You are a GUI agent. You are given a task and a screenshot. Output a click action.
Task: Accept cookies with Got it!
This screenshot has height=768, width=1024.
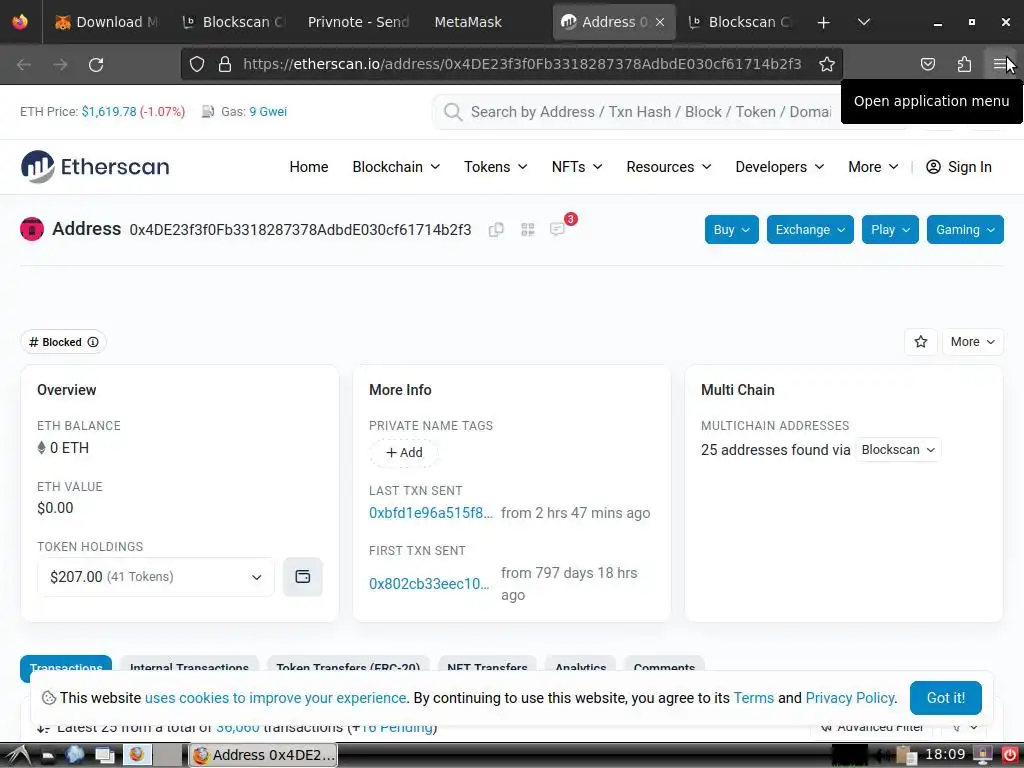point(946,697)
